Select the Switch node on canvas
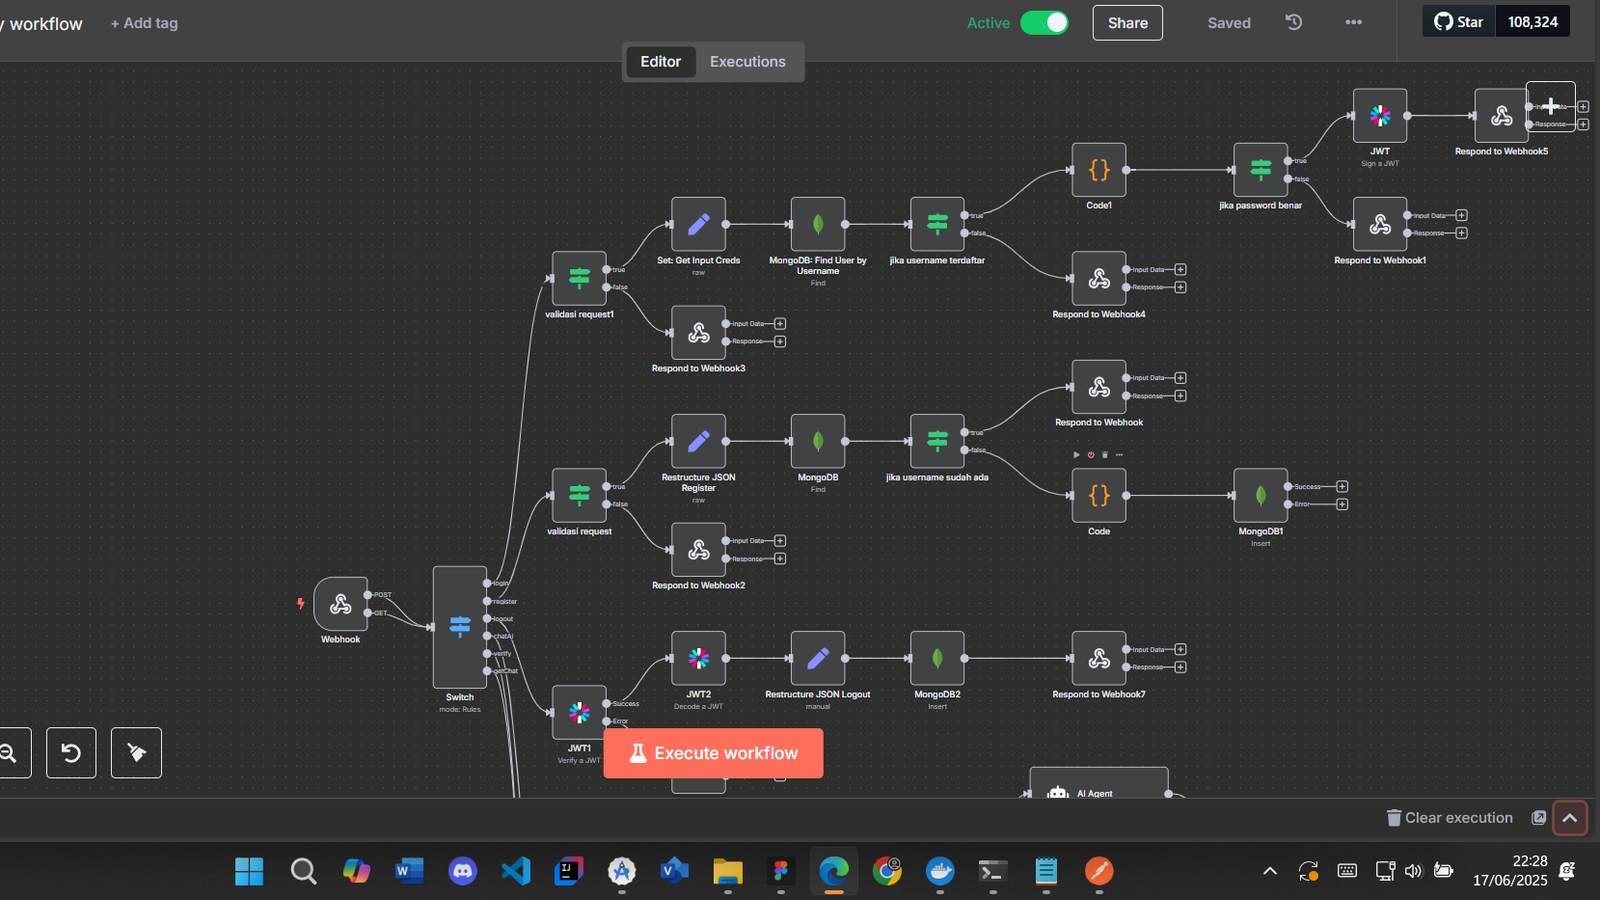Image resolution: width=1600 pixels, height=900 pixels. (459, 627)
